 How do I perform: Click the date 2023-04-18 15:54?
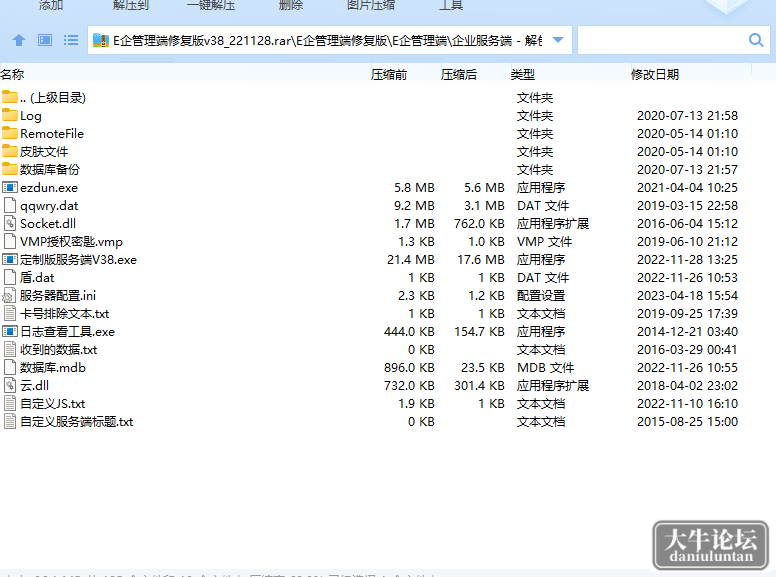(687, 296)
